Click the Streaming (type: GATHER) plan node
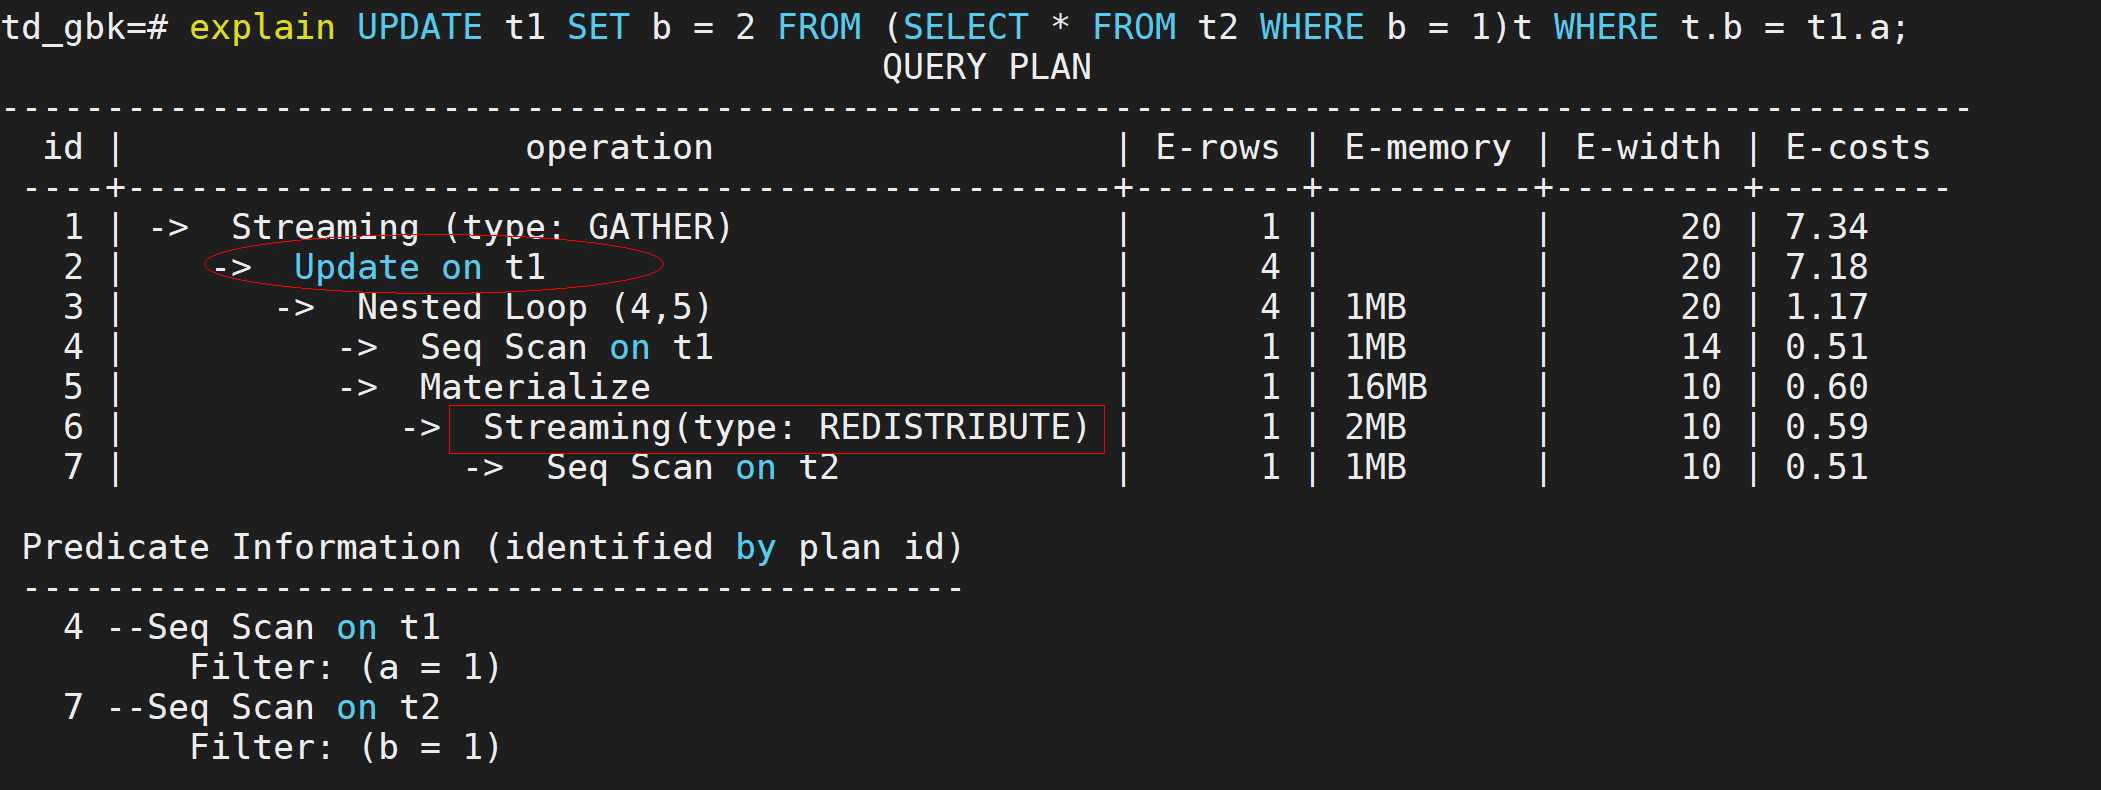Image resolution: width=2101 pixels, height=790 pixels. pos(481,228)
